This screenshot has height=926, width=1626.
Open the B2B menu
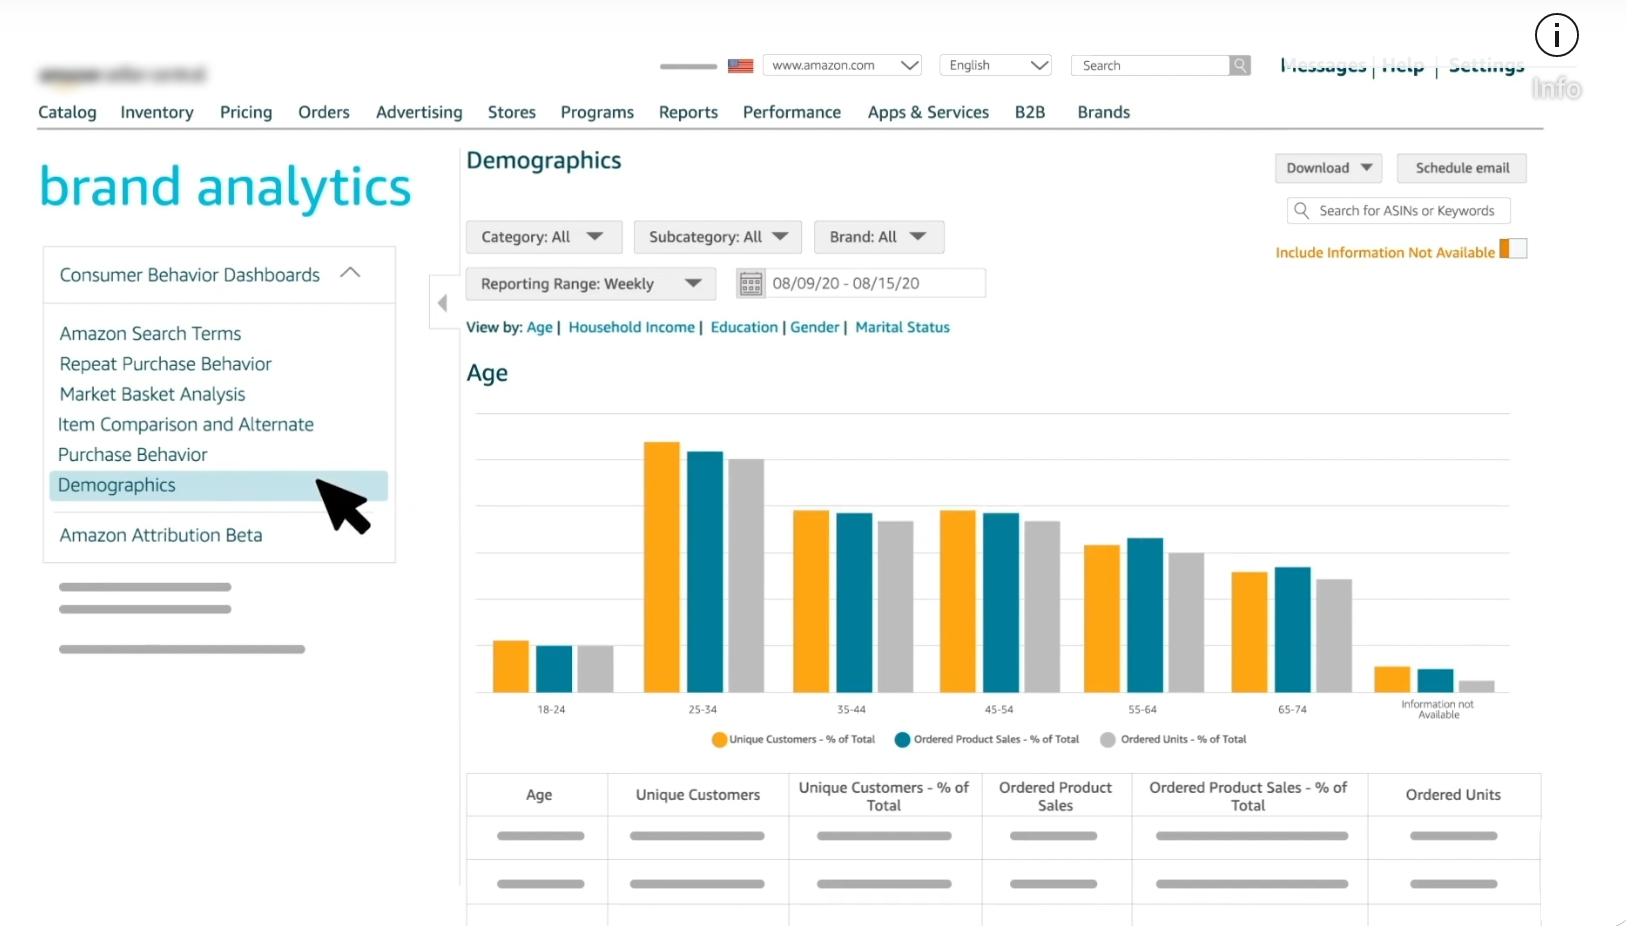coord(1030,112)
